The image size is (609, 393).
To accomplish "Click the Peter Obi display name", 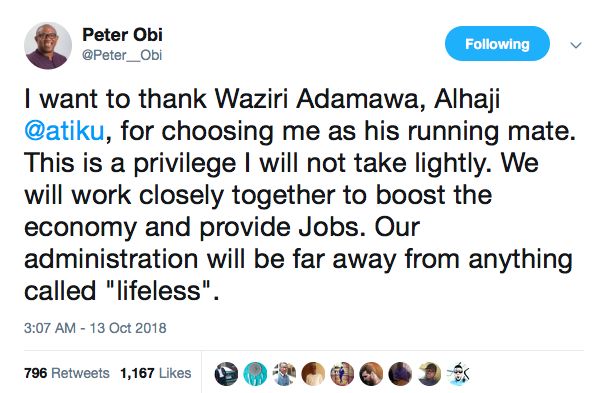I will coord(122,35).
